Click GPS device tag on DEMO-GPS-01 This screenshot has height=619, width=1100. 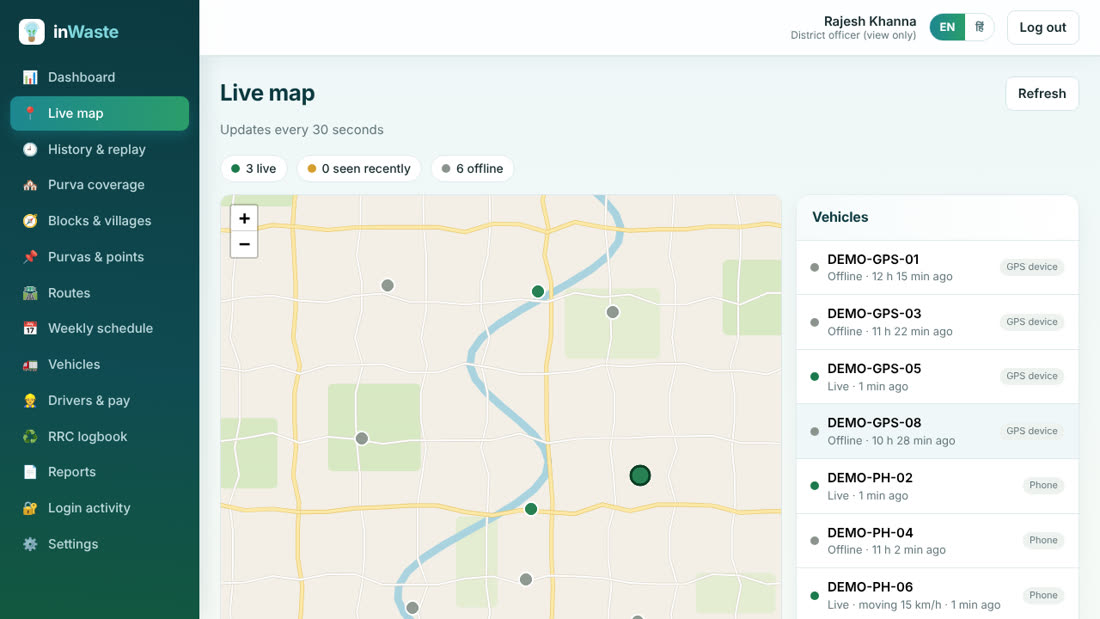pos(1031,267)
